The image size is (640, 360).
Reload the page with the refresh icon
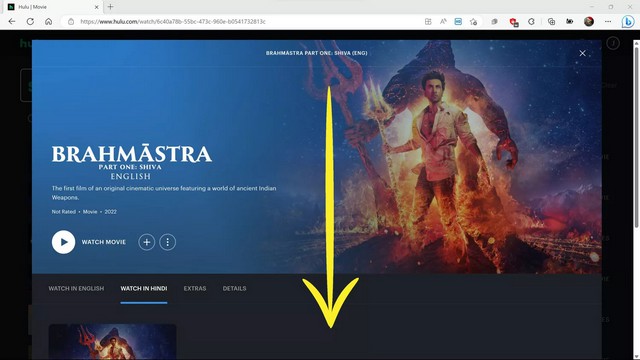[30, 22]
